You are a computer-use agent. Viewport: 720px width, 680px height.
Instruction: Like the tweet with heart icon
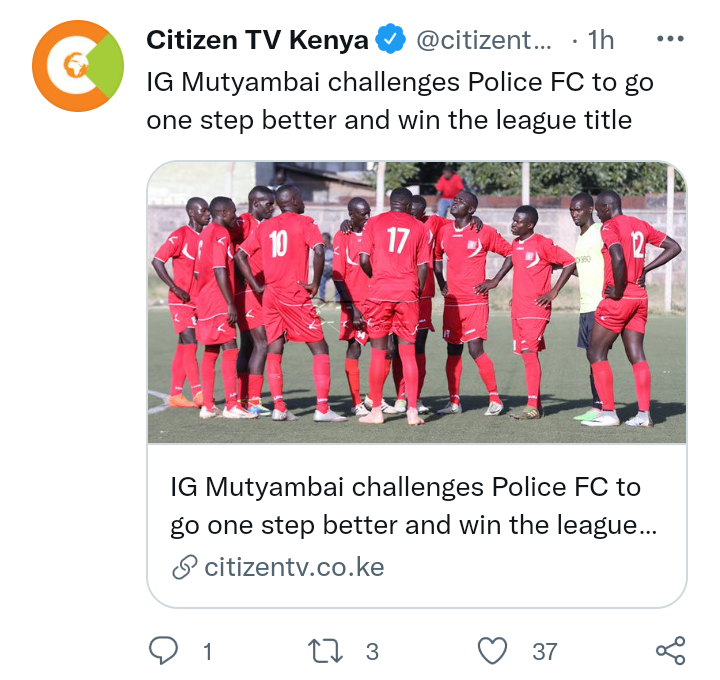tap(492, 651)
